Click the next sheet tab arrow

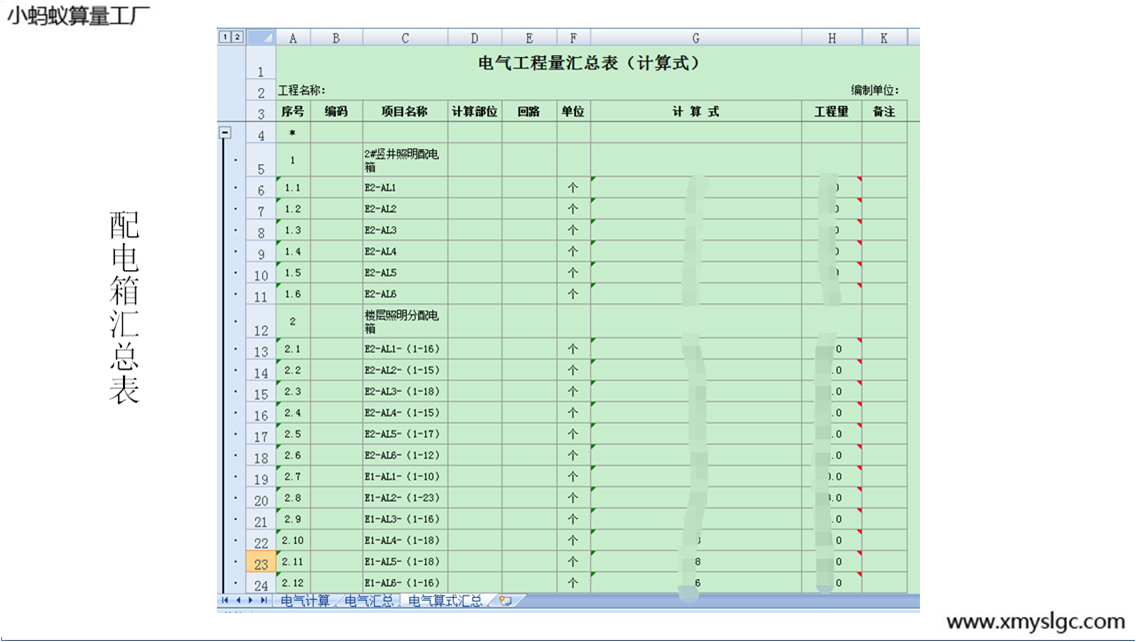(x=250, y=600)
